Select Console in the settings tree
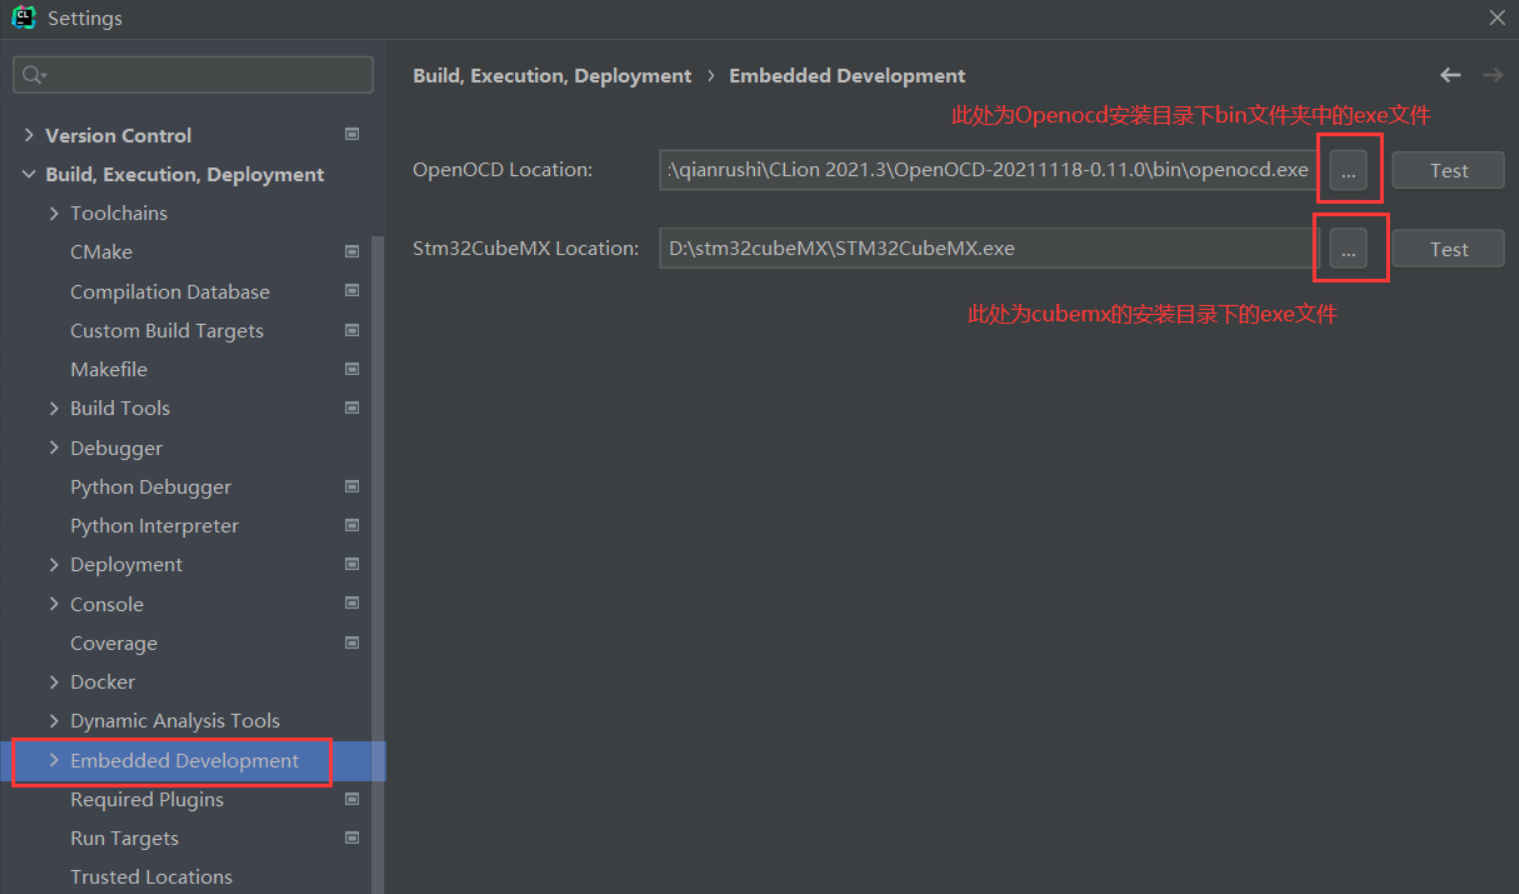Viewport: 1519px width, 894px height. [107, 604]
